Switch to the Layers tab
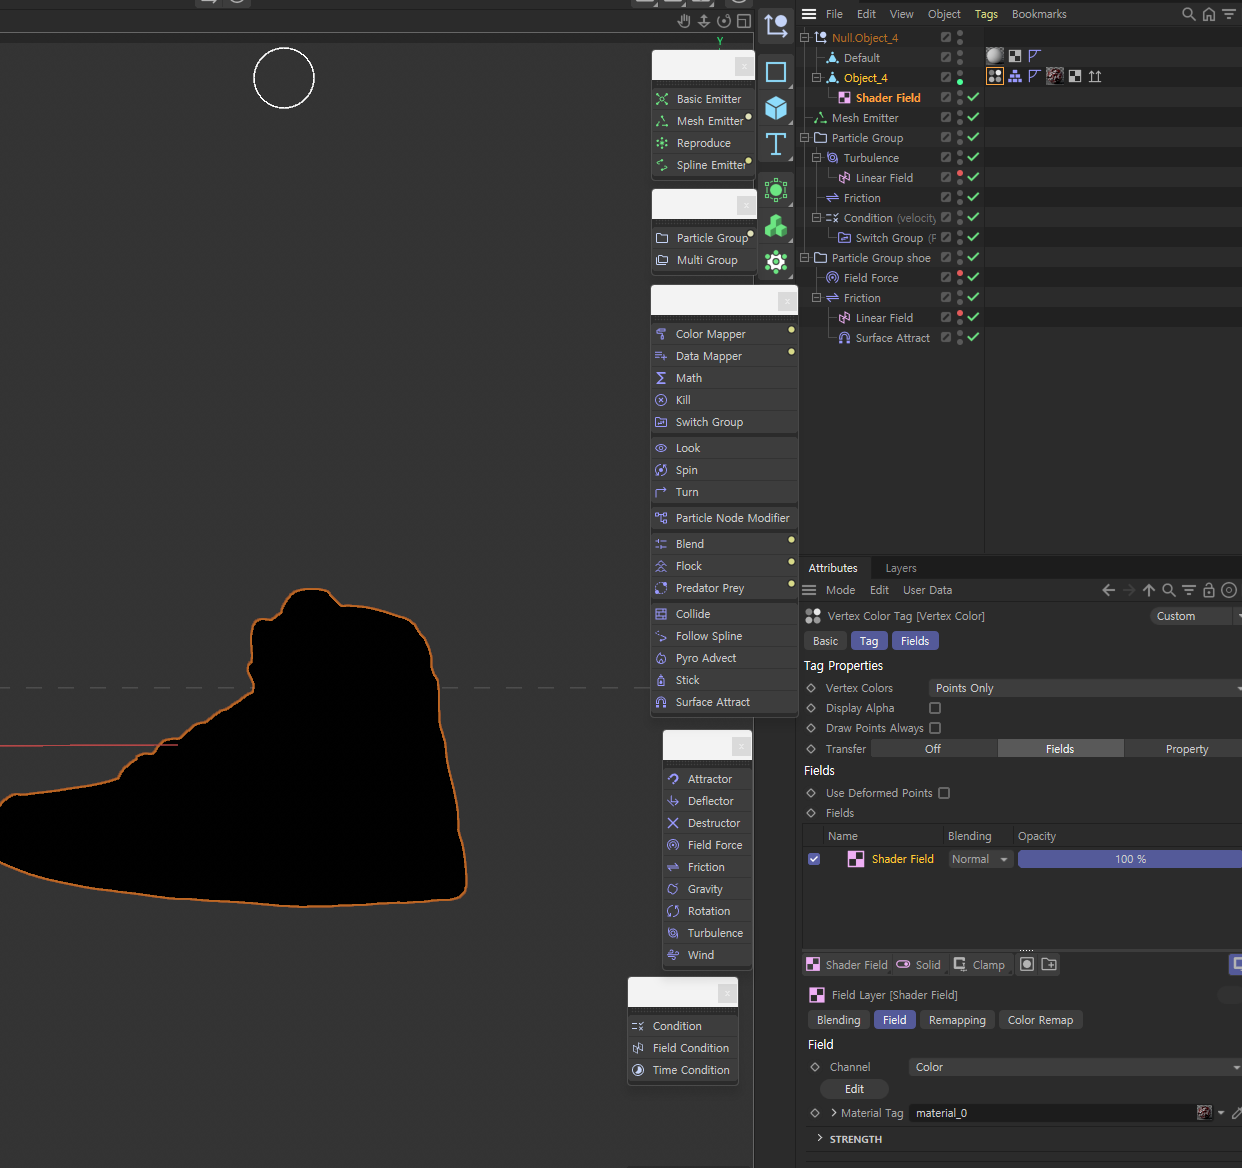 click(x=900, y=568)
